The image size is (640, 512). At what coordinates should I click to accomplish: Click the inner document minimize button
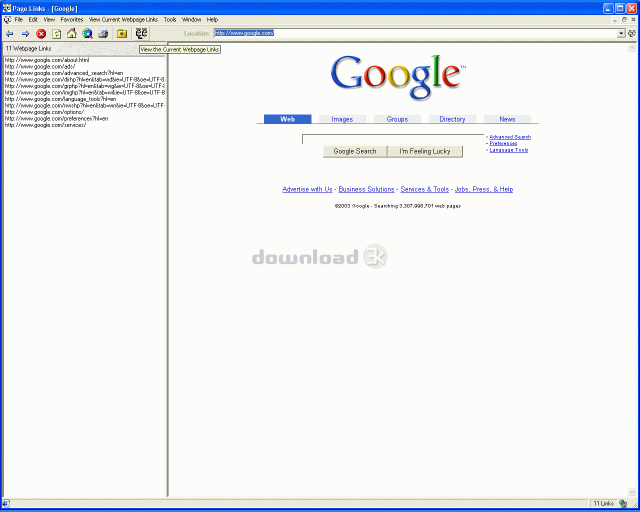[x=615, y=20]
